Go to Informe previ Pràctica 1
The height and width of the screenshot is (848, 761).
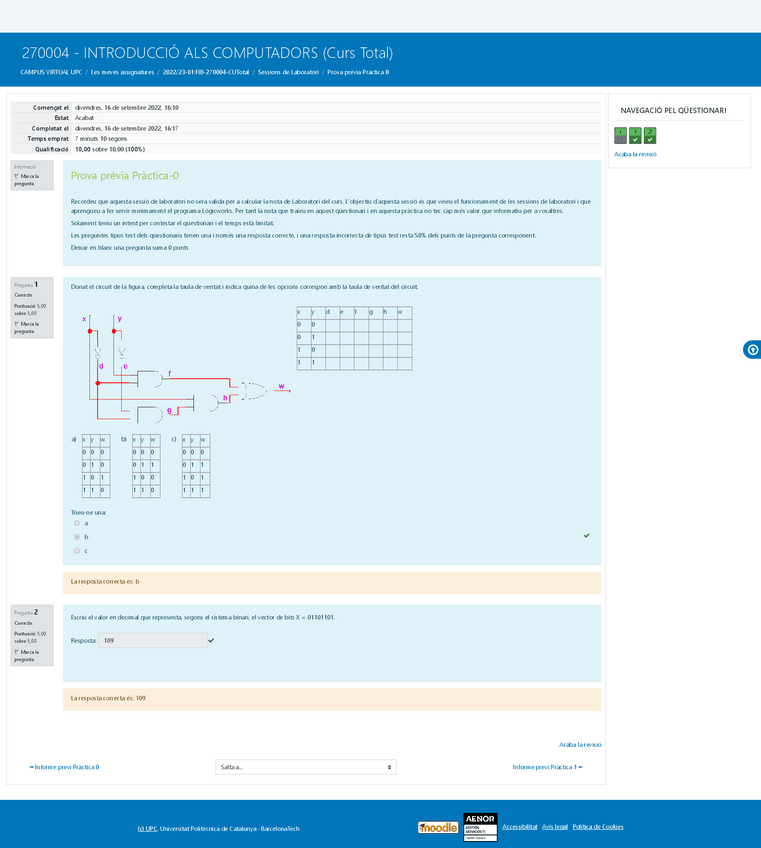tap(547, 767)
